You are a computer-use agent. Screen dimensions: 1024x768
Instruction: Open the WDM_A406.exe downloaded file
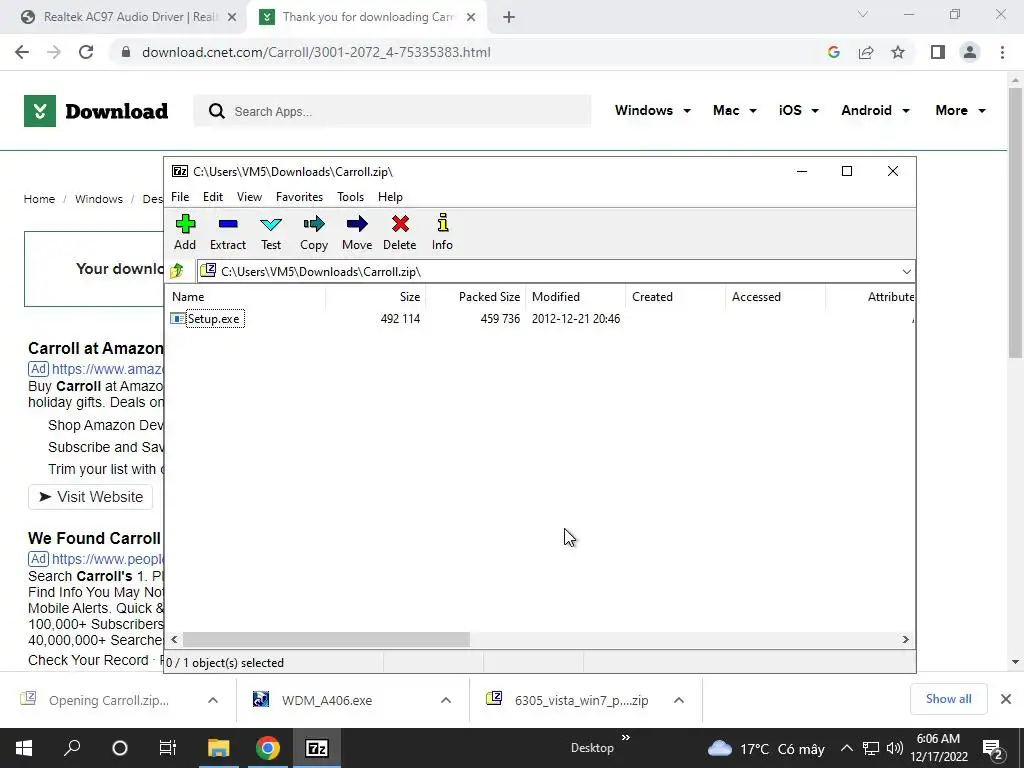coord(327,700)
